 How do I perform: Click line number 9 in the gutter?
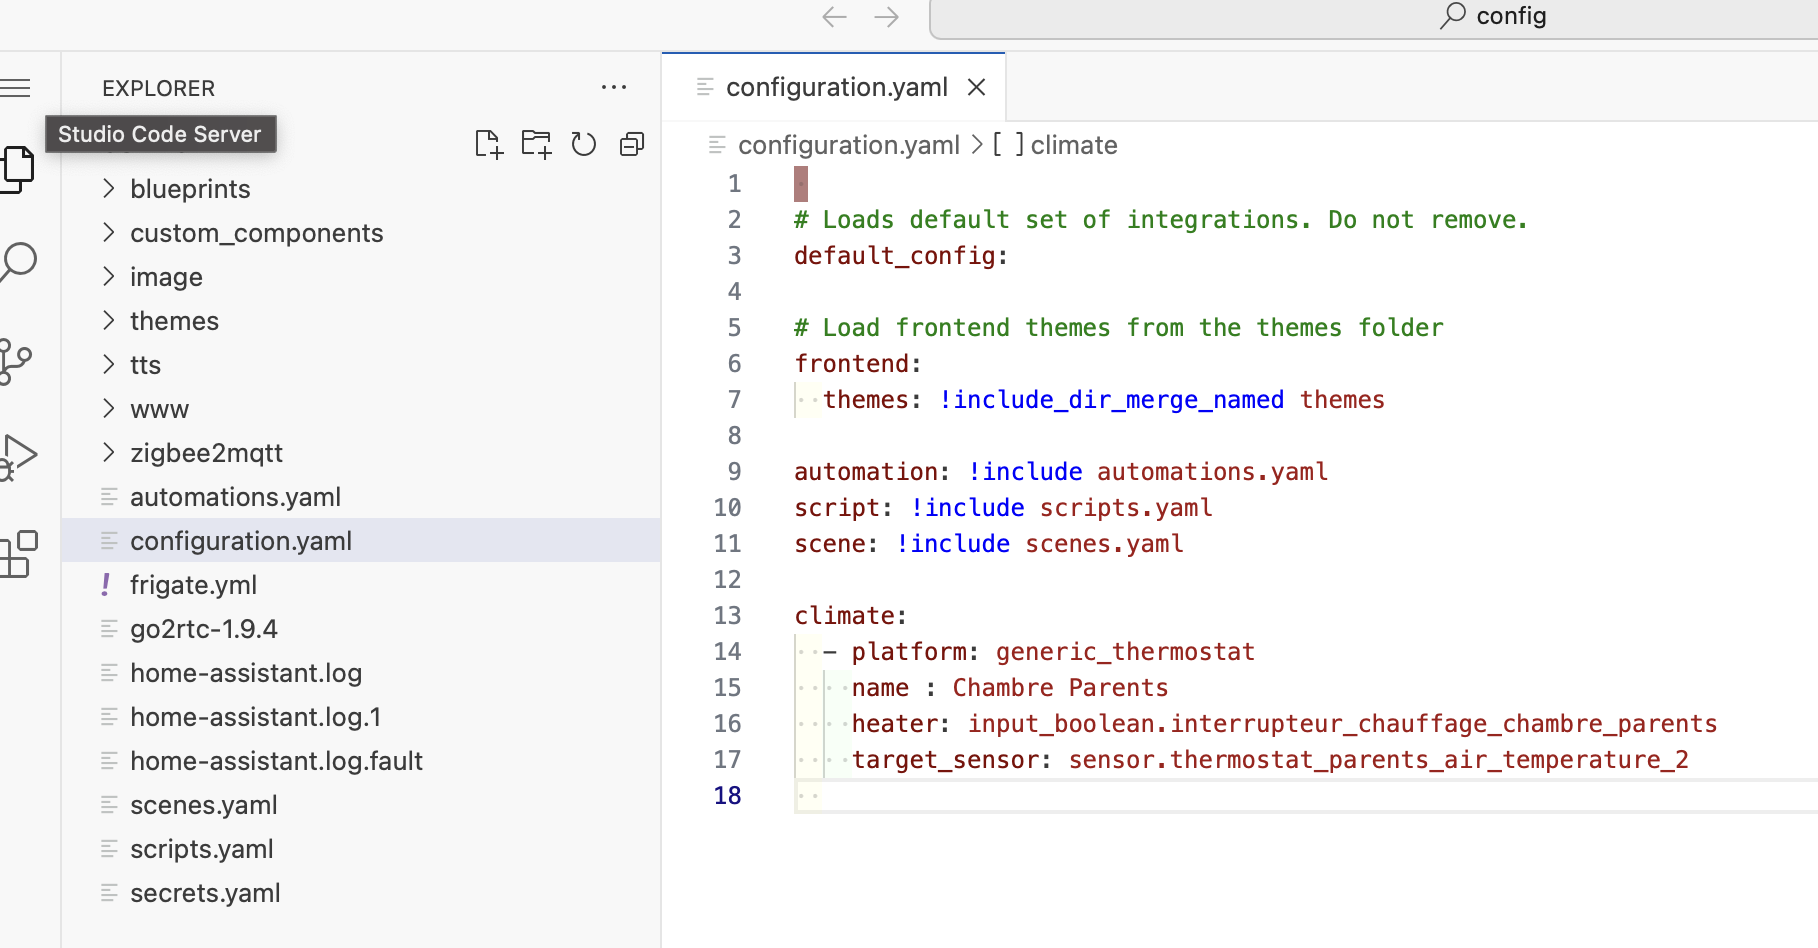734,472
